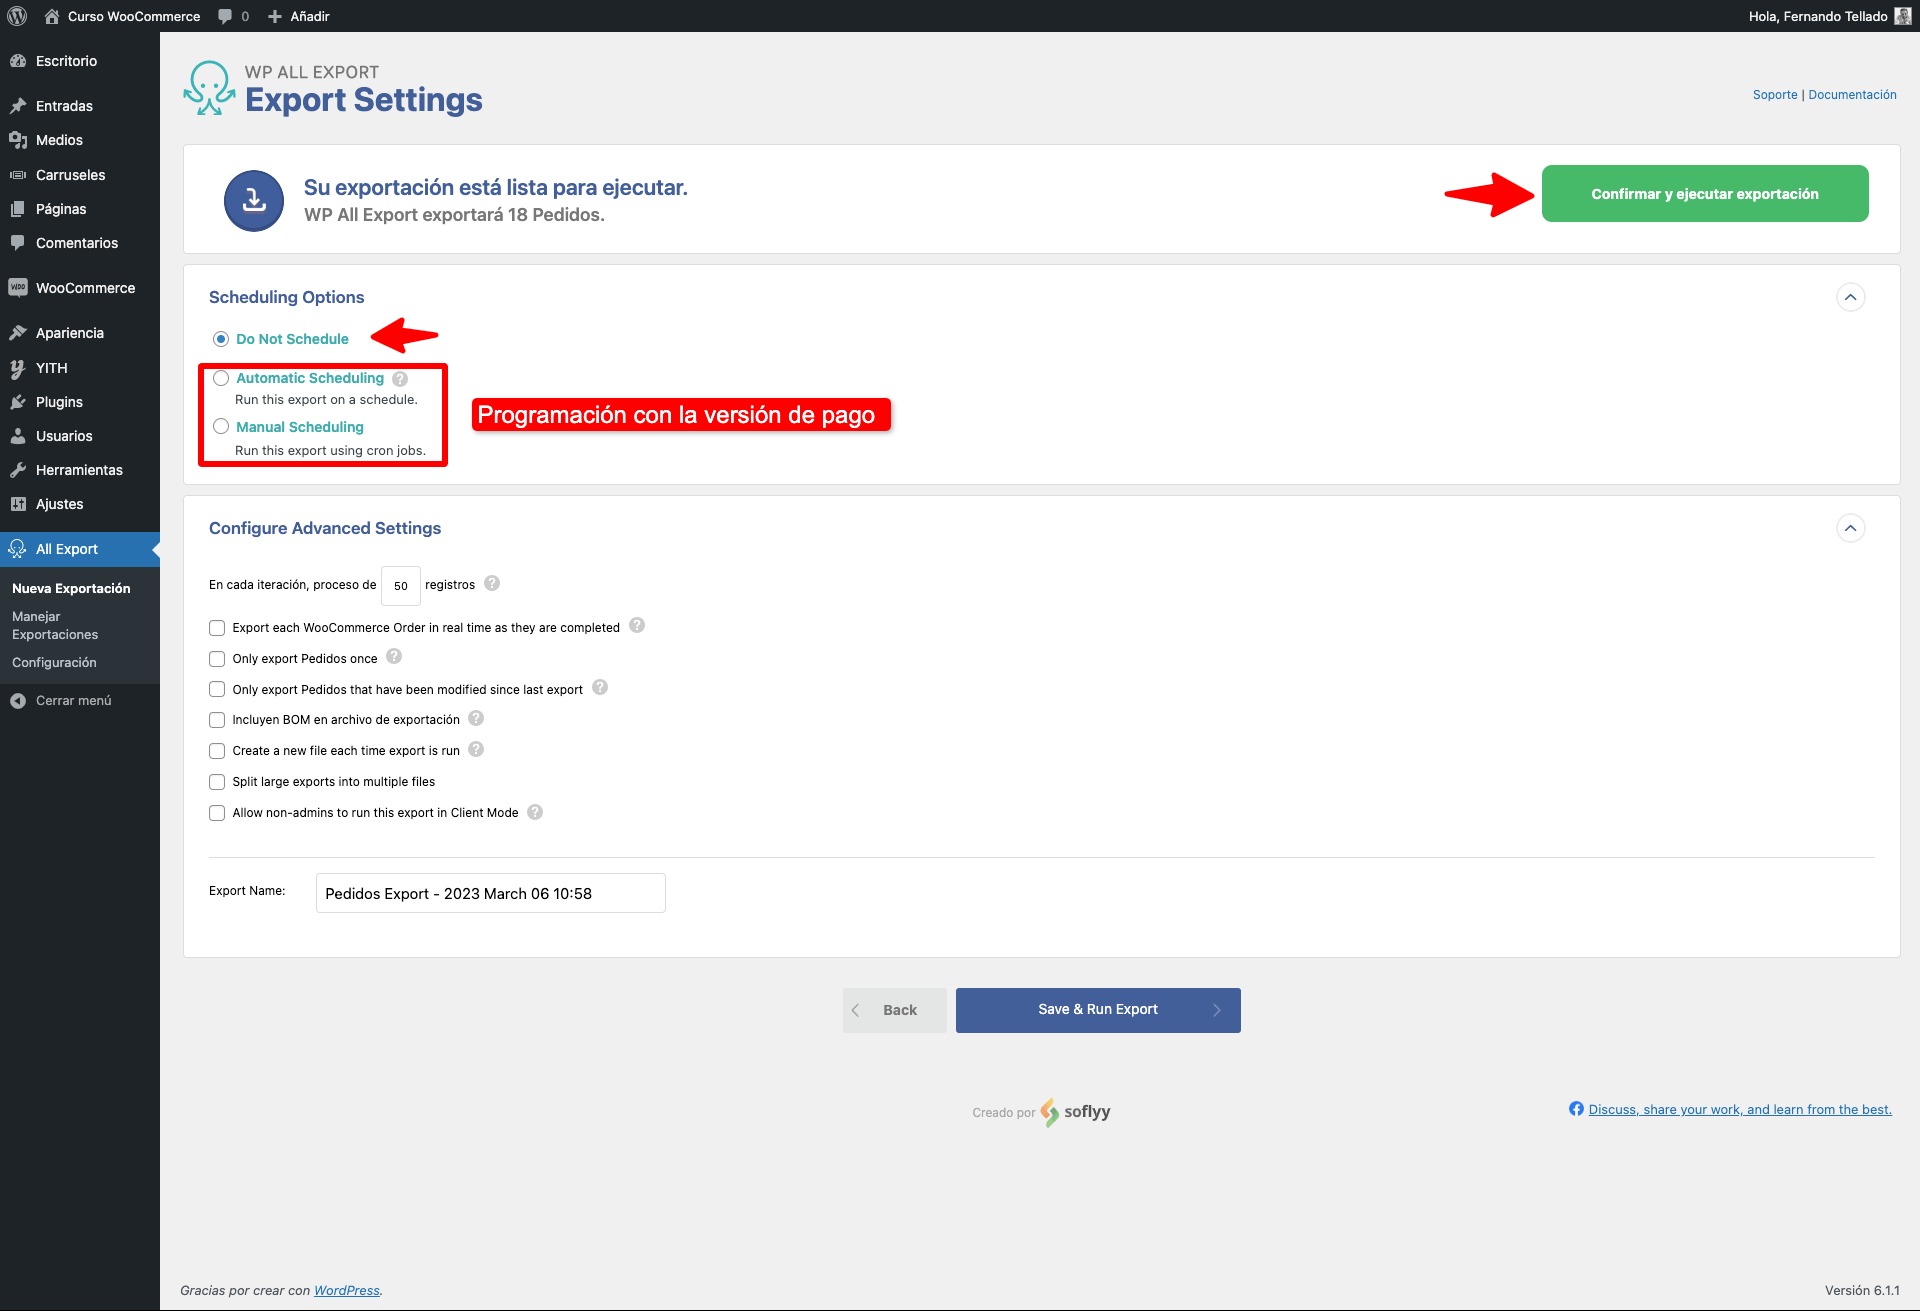Open WooCommerce in the sidebar menu

pyautogui.click(x=85, y=288)
